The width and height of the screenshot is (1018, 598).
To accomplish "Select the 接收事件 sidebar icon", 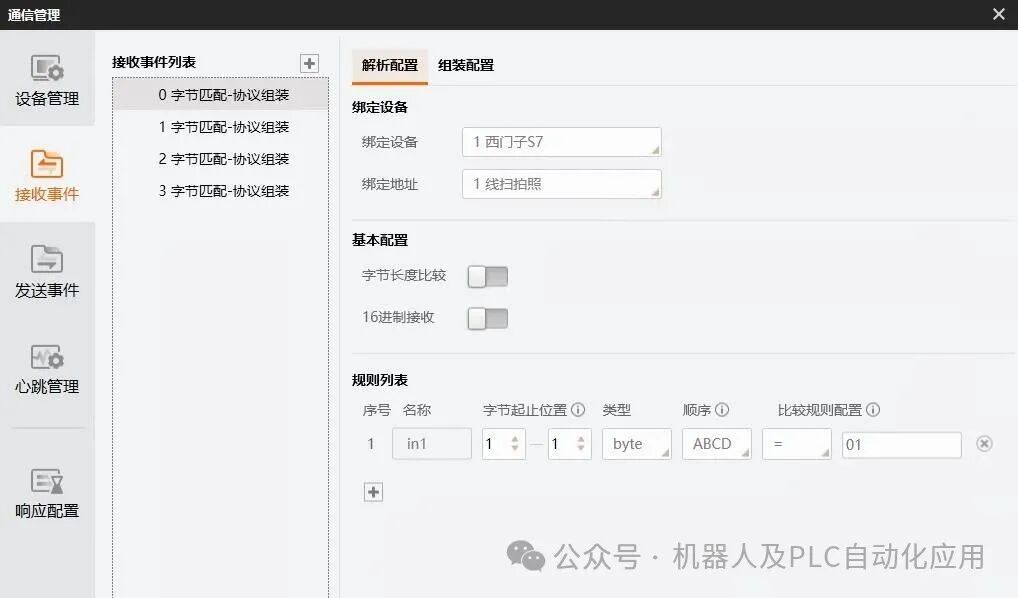I will click(x=47, y=164).
